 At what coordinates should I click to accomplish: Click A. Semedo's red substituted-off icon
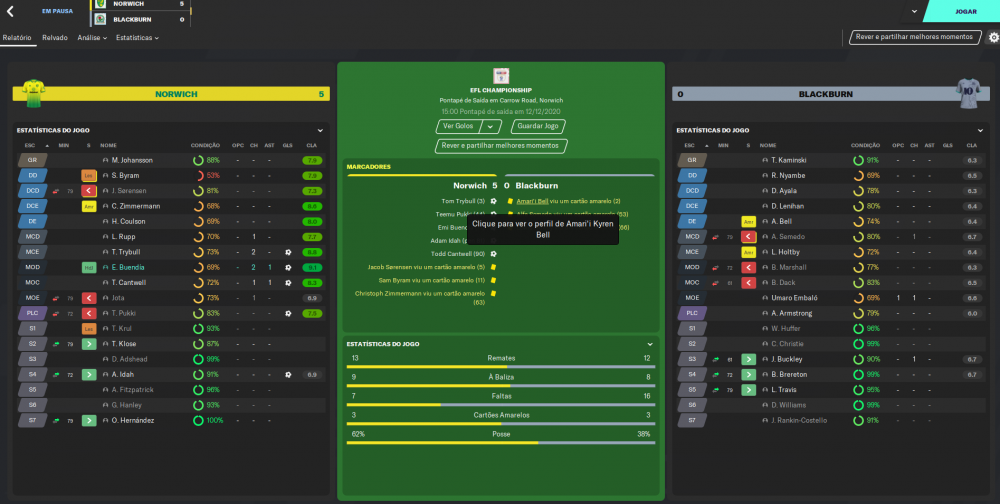click(748, 237)
